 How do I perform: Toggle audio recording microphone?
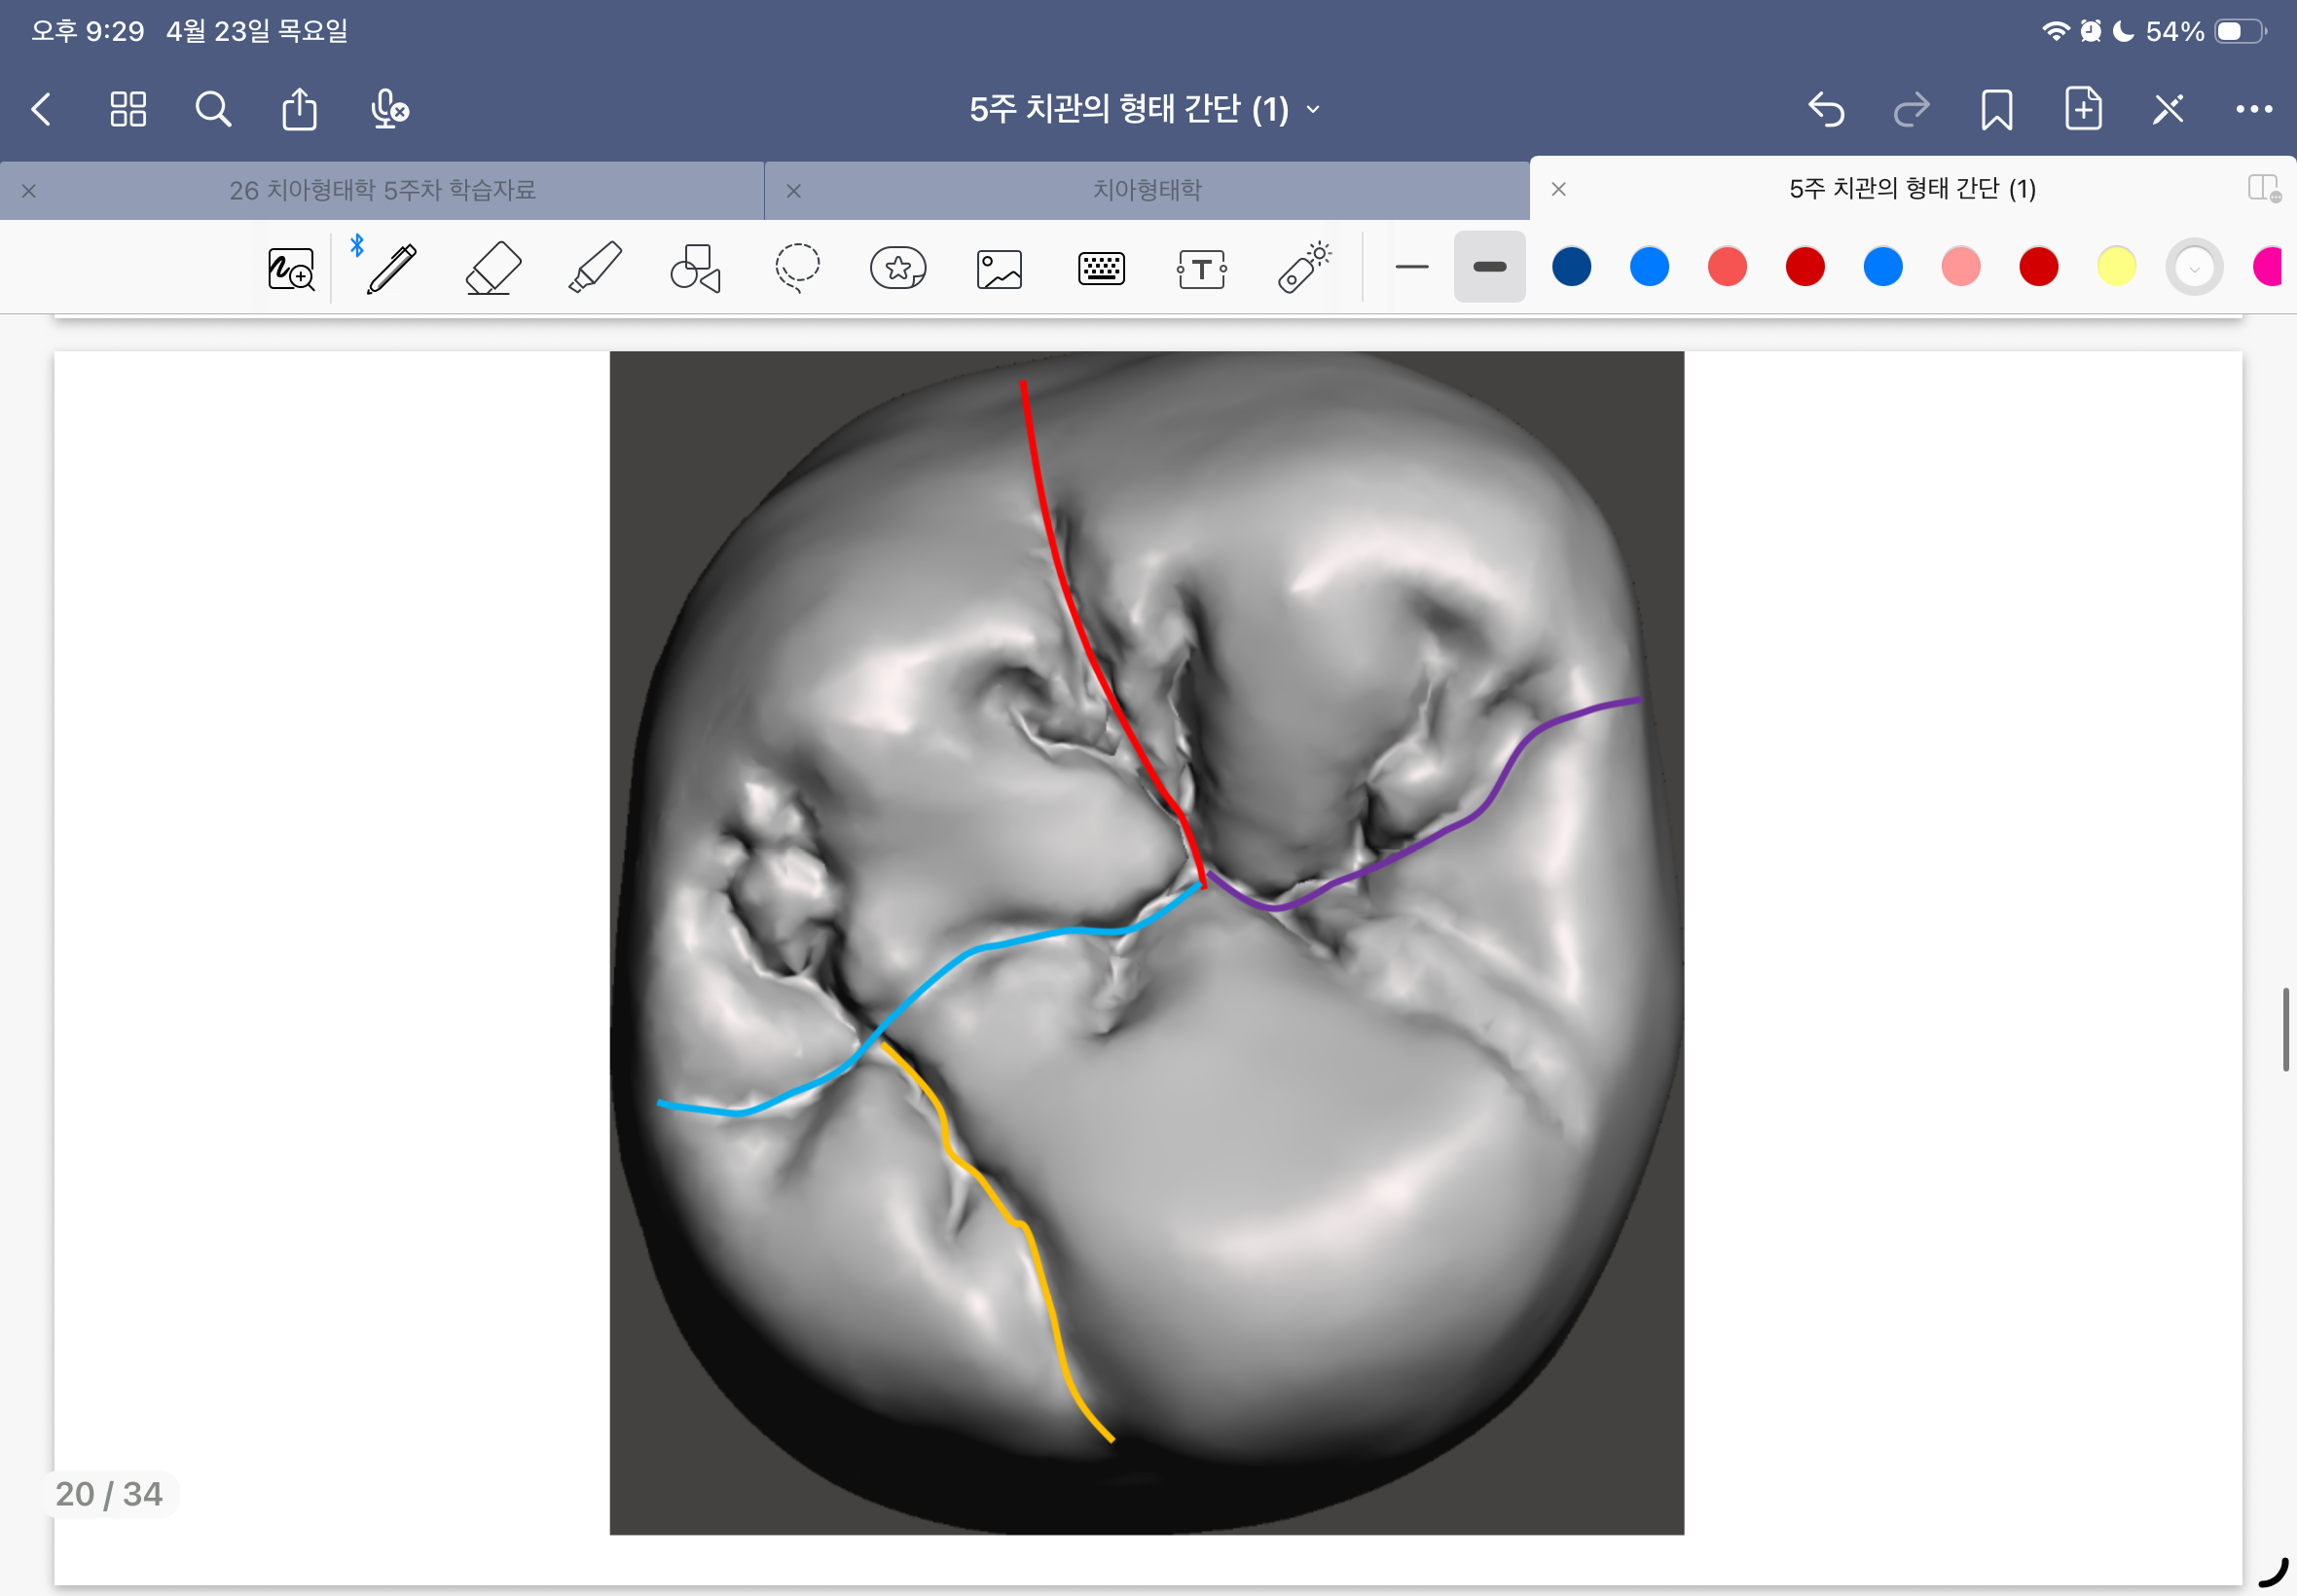pos(388,109)
